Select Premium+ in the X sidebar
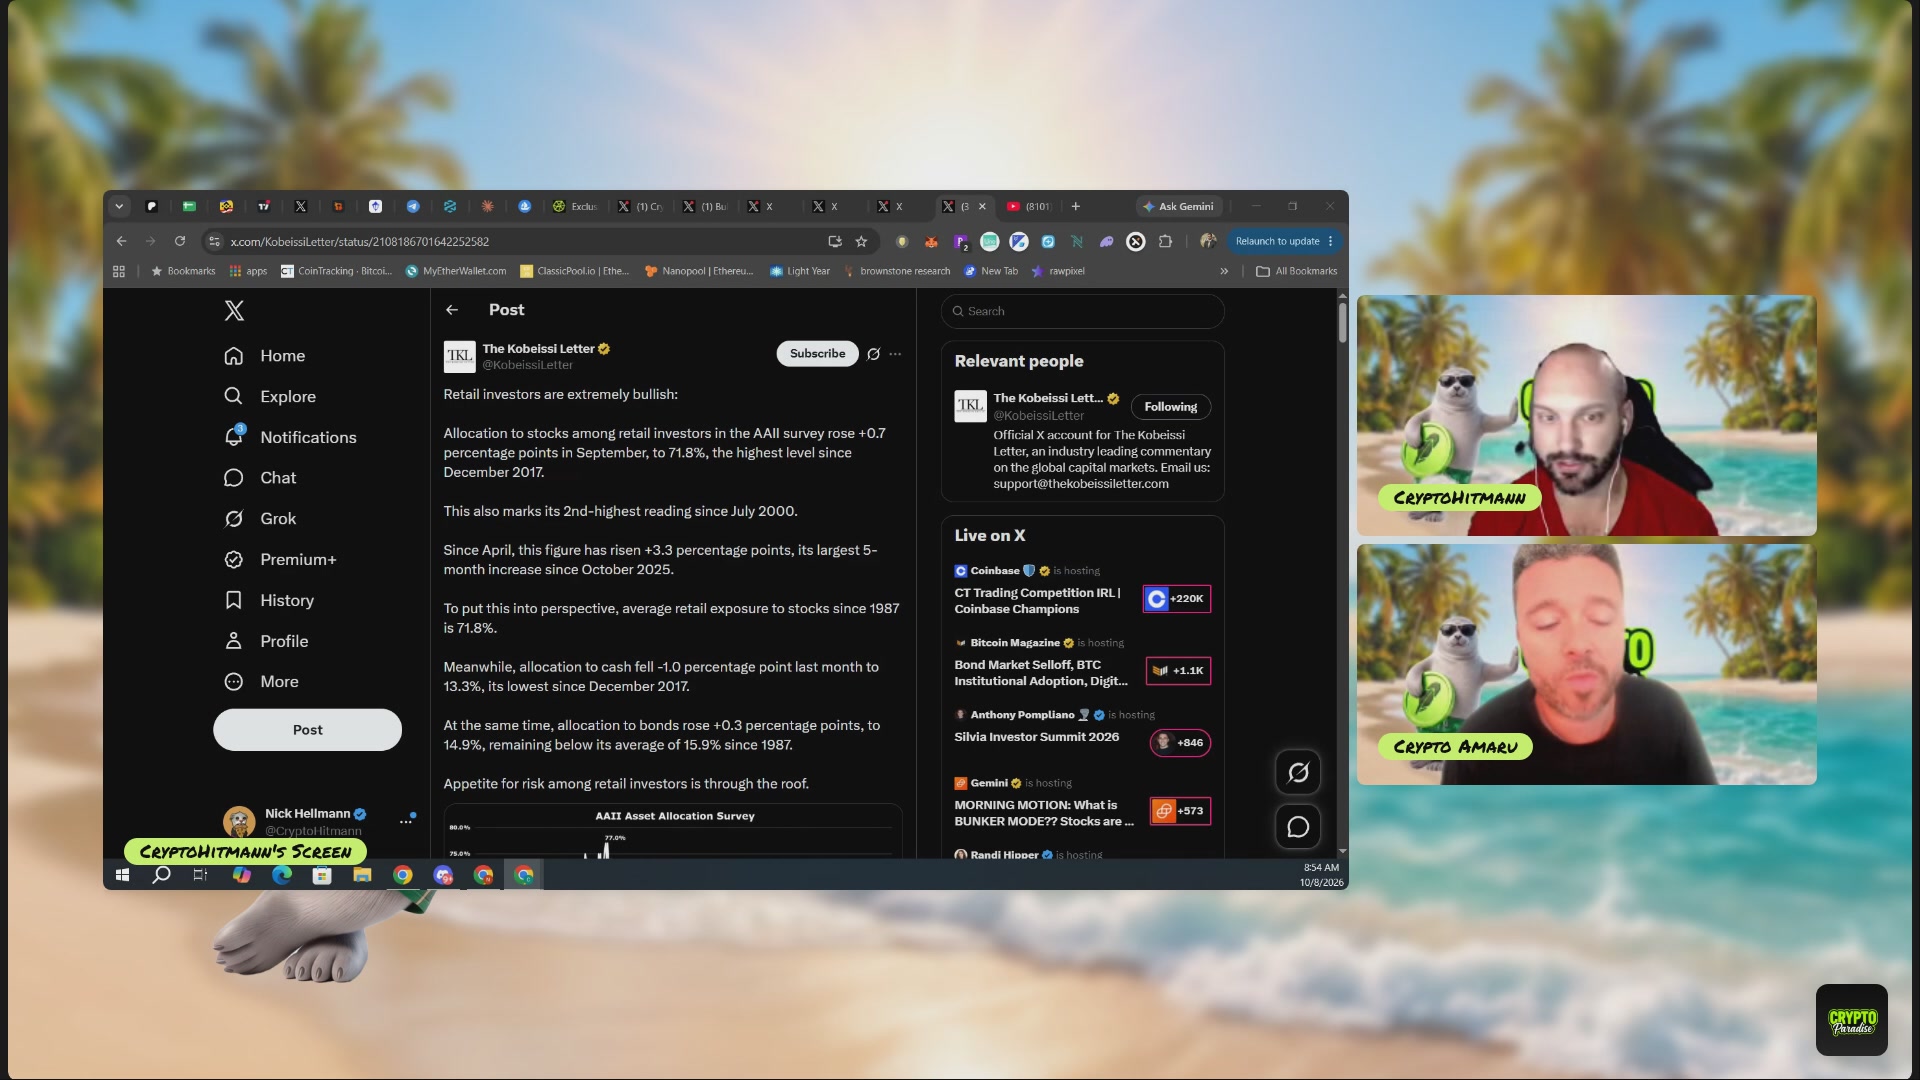1920x1080 pixels. tap(280, 560)
